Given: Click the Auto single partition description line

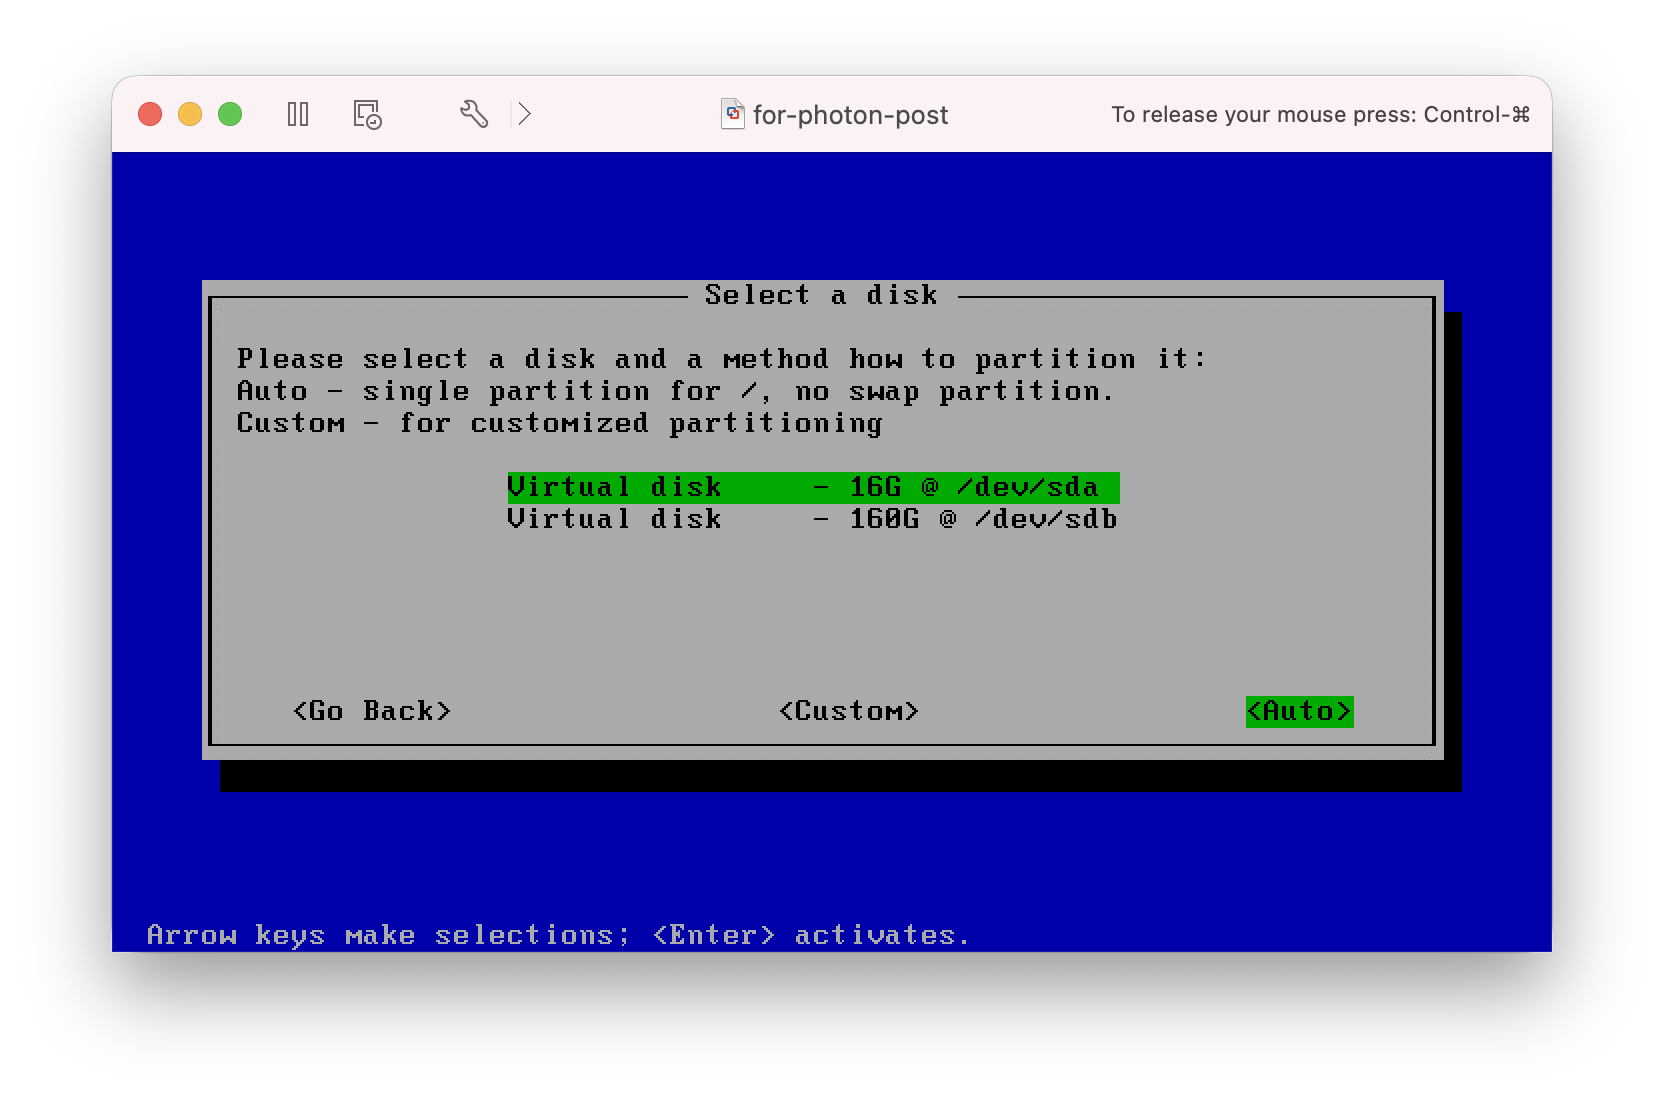Looking at the screenshot, I should tap(675, 391).
